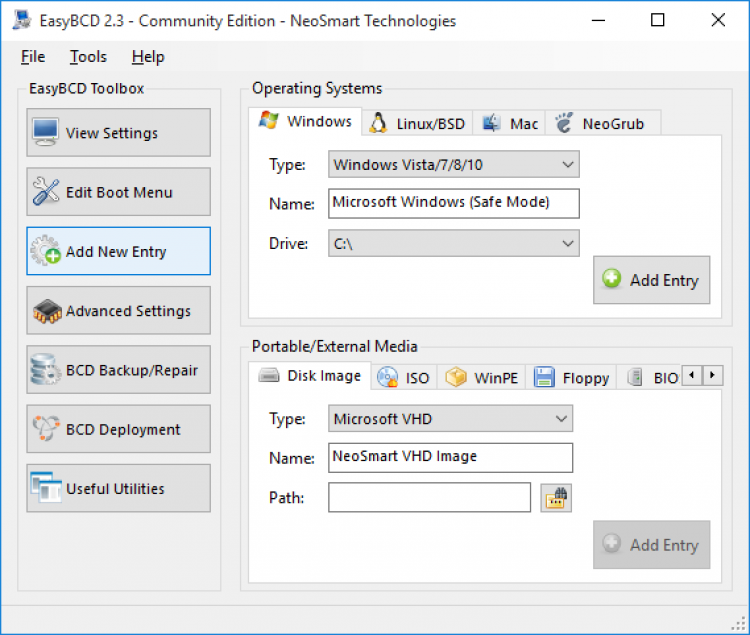The image size is (750, 635).
Task: Expand the Drive dropdown showing C:\
Action: click(x=454, y=243)
